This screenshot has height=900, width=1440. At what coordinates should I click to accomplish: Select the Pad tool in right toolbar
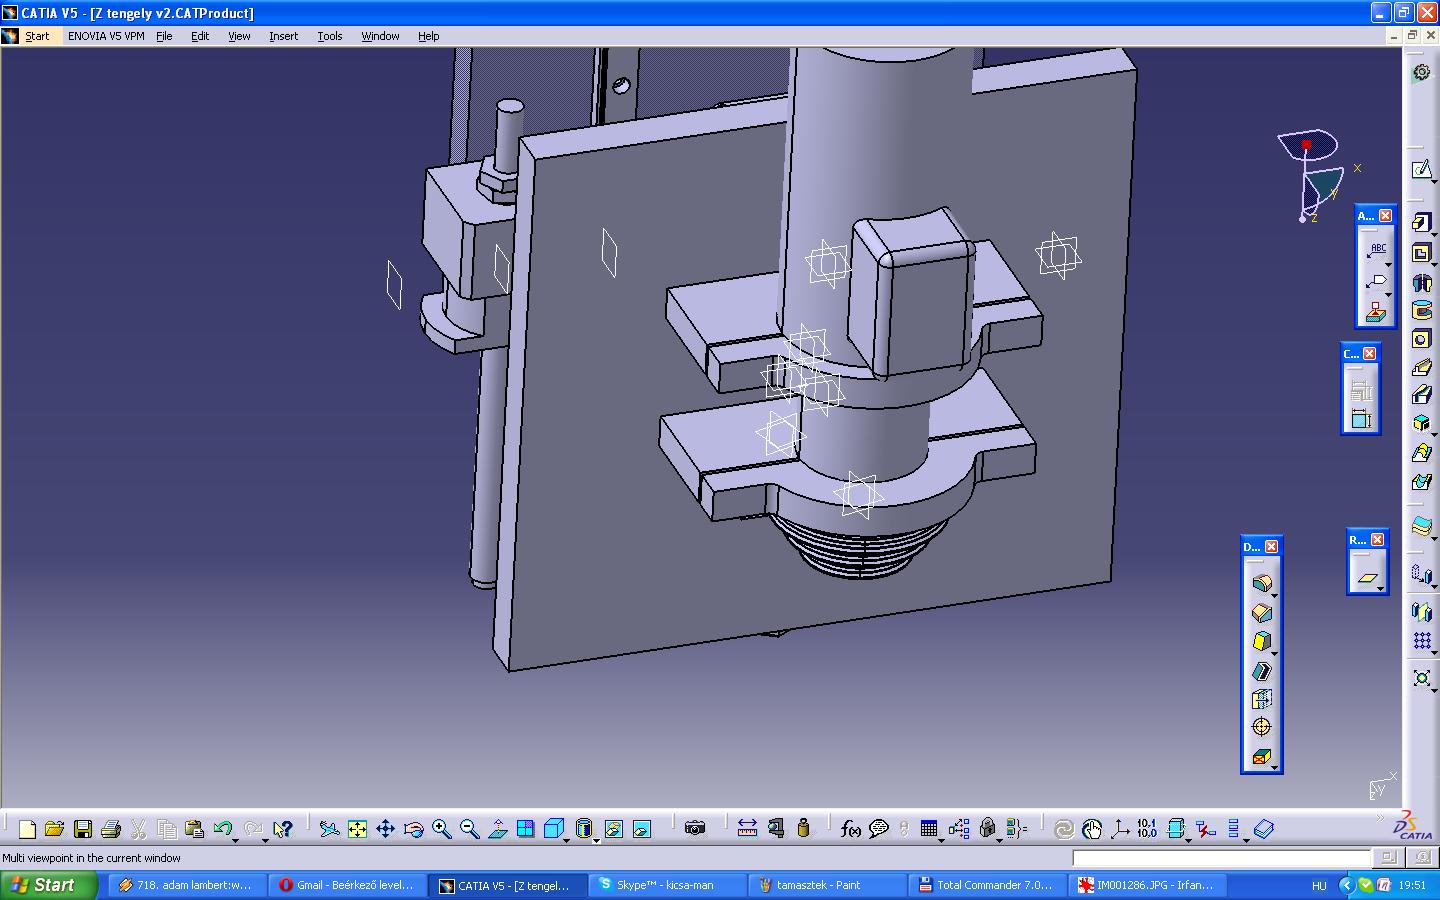coord(1421,223)
